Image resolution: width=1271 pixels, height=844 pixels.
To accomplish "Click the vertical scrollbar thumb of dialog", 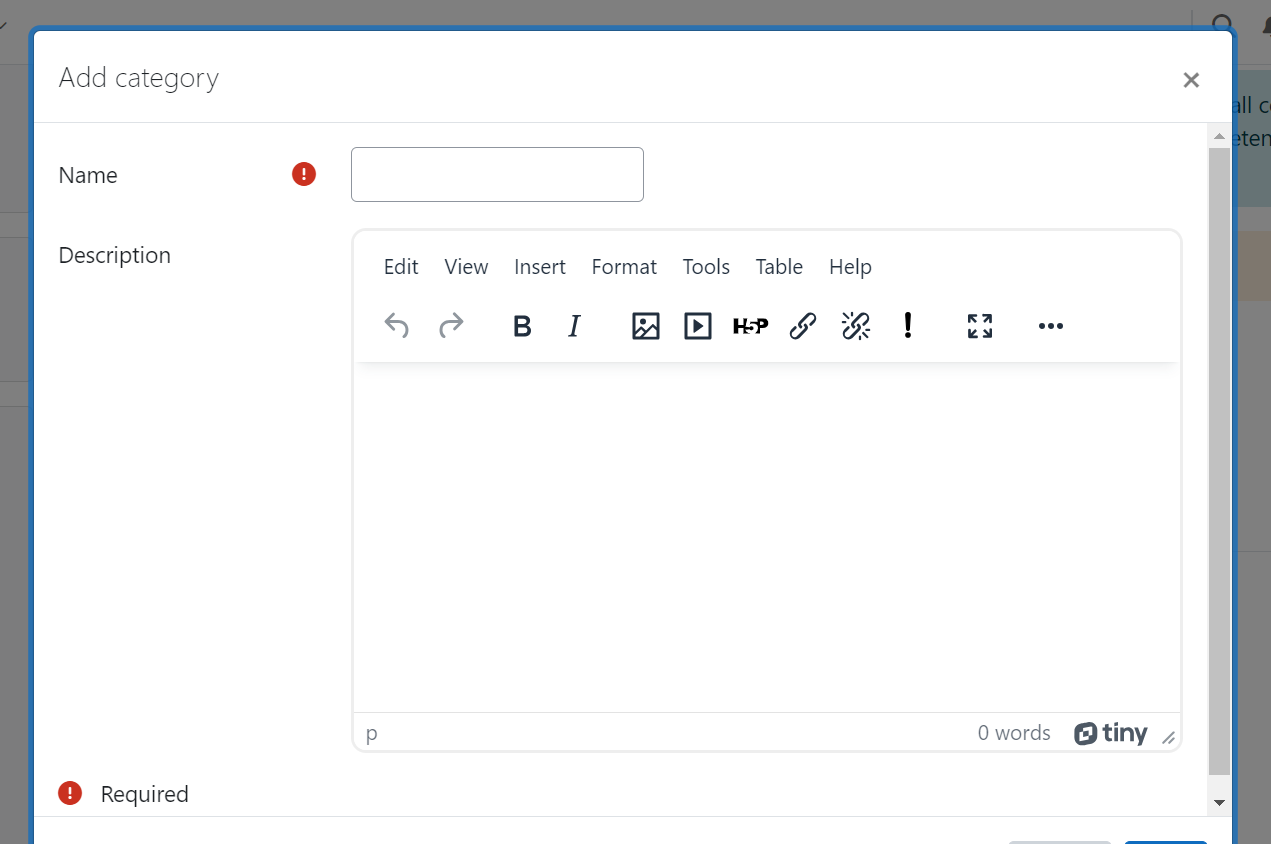I will 1219,461.
